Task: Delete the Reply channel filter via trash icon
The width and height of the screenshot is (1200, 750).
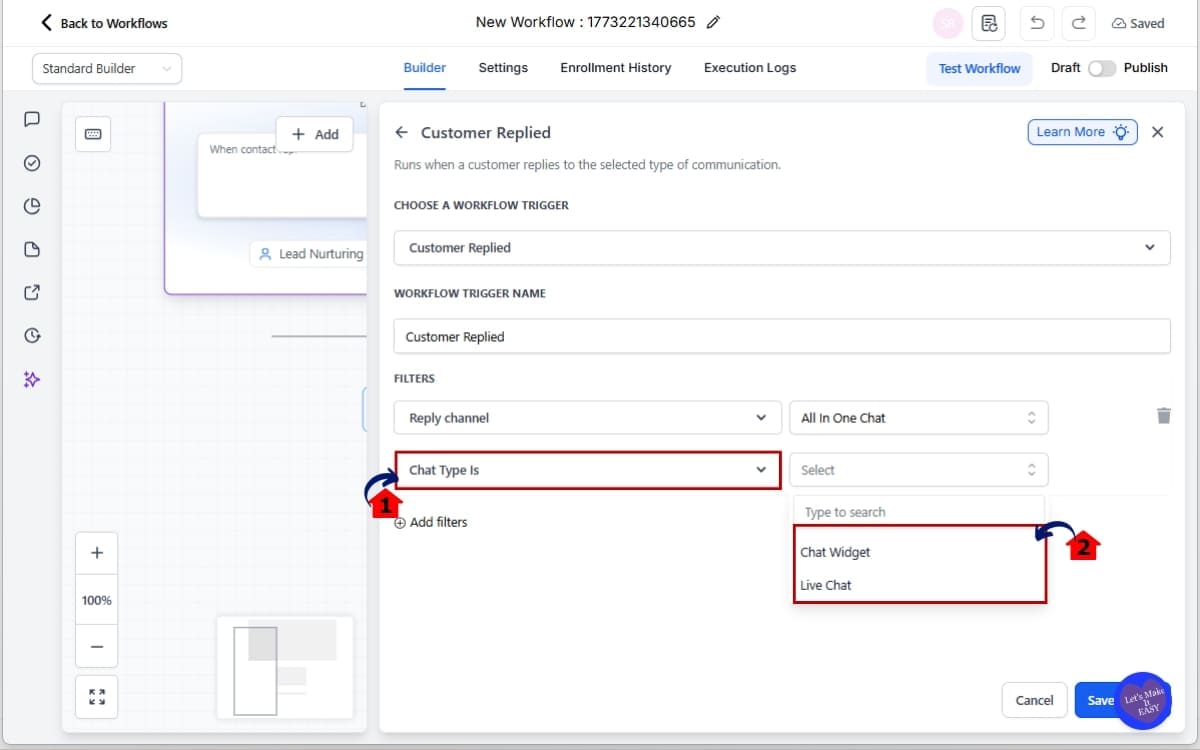Action: (x=1163, y=415)
